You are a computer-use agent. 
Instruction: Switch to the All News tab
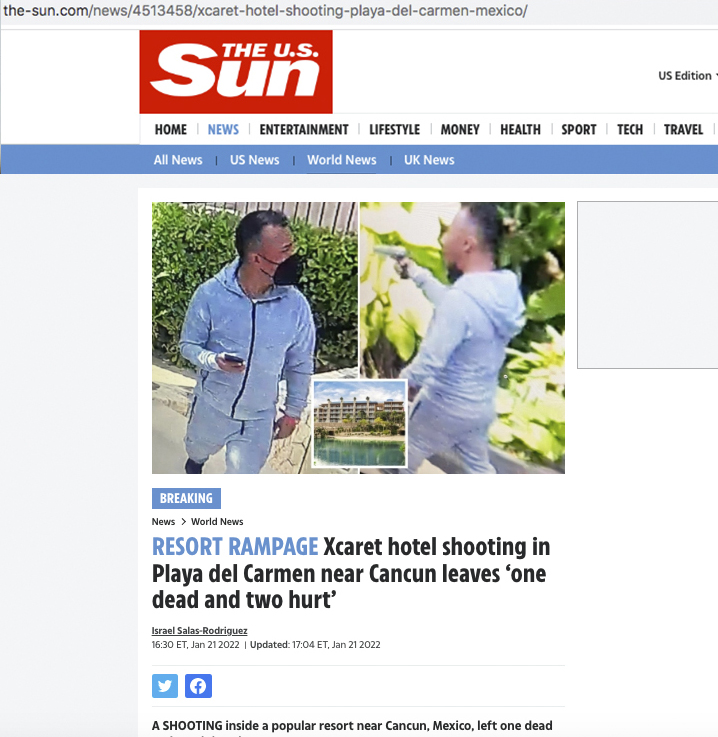178,160
